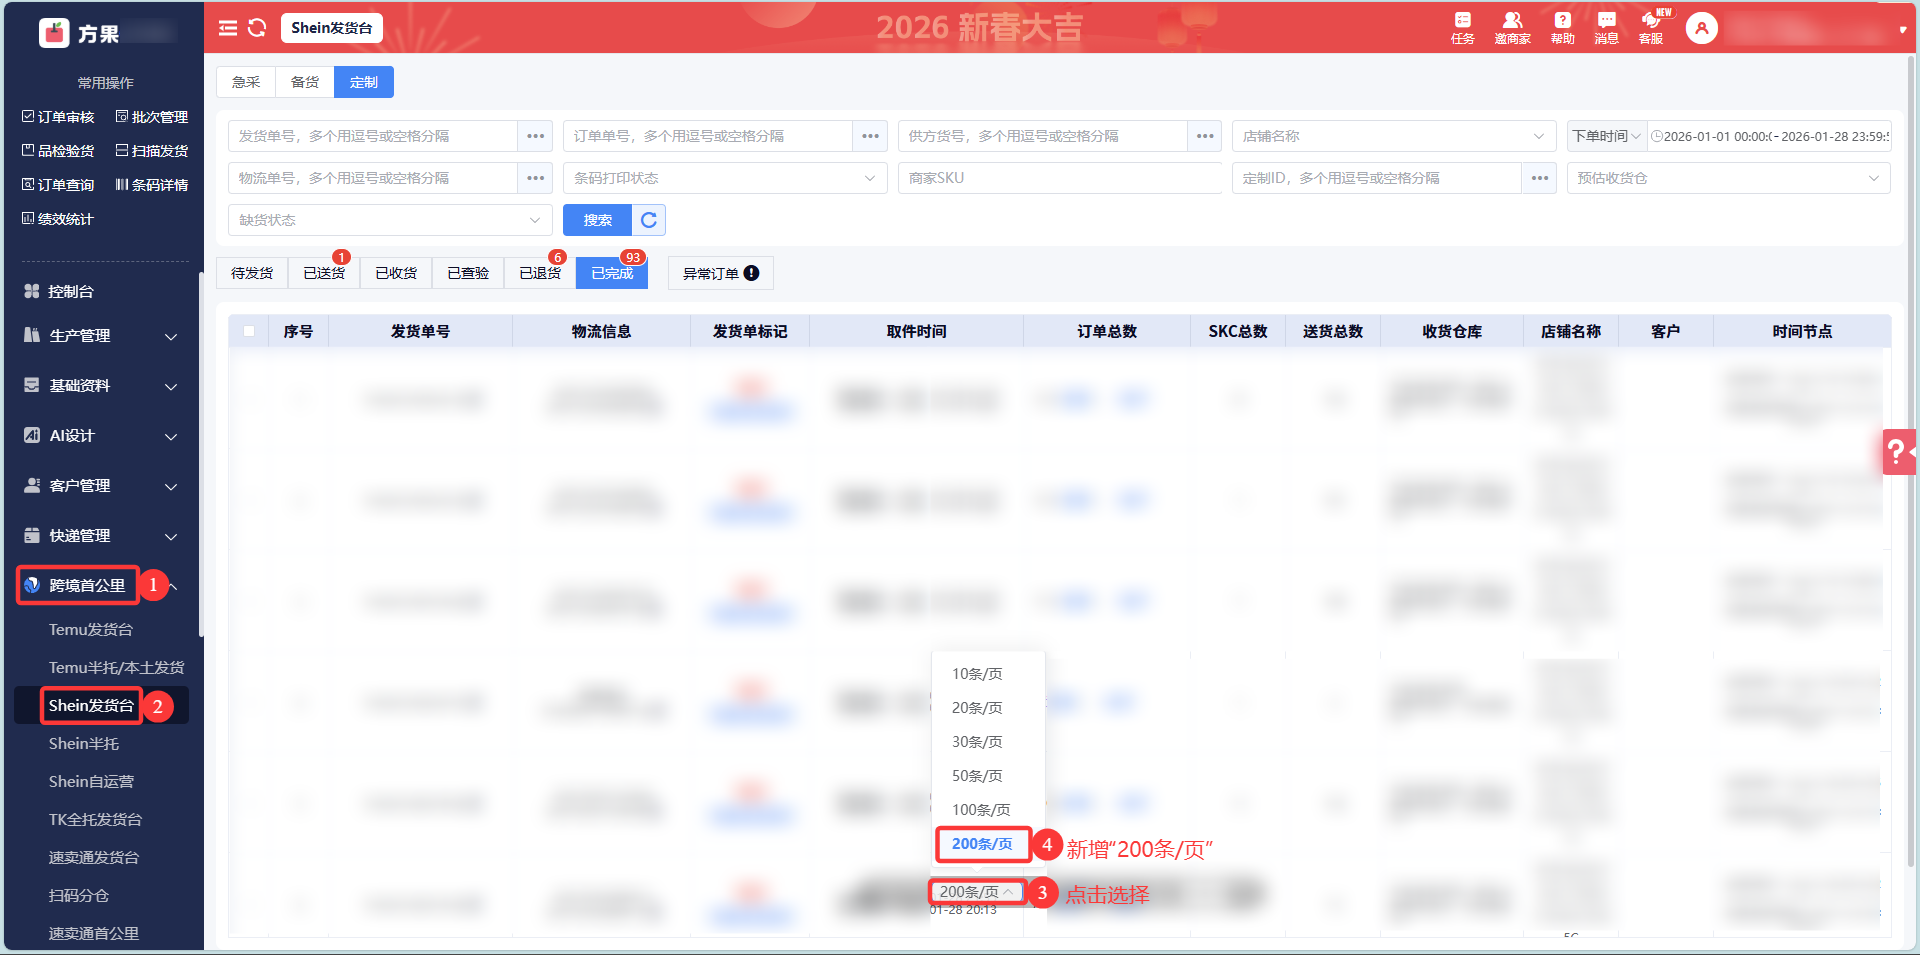Click the refresh icon in the top bar

tap(257, 28)
